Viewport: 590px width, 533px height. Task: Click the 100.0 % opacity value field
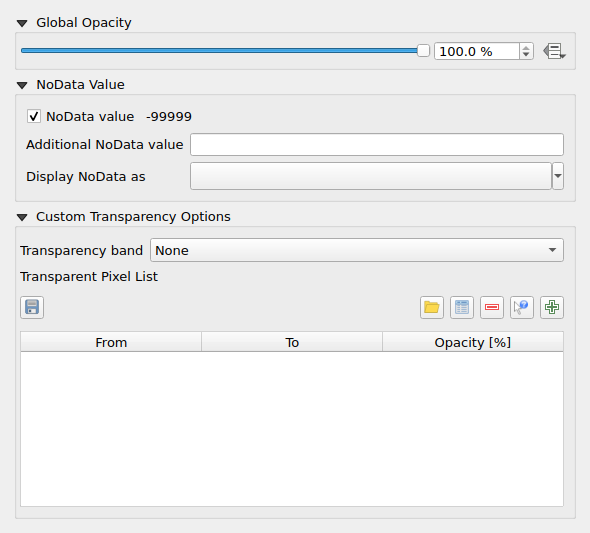pos(477,51)
